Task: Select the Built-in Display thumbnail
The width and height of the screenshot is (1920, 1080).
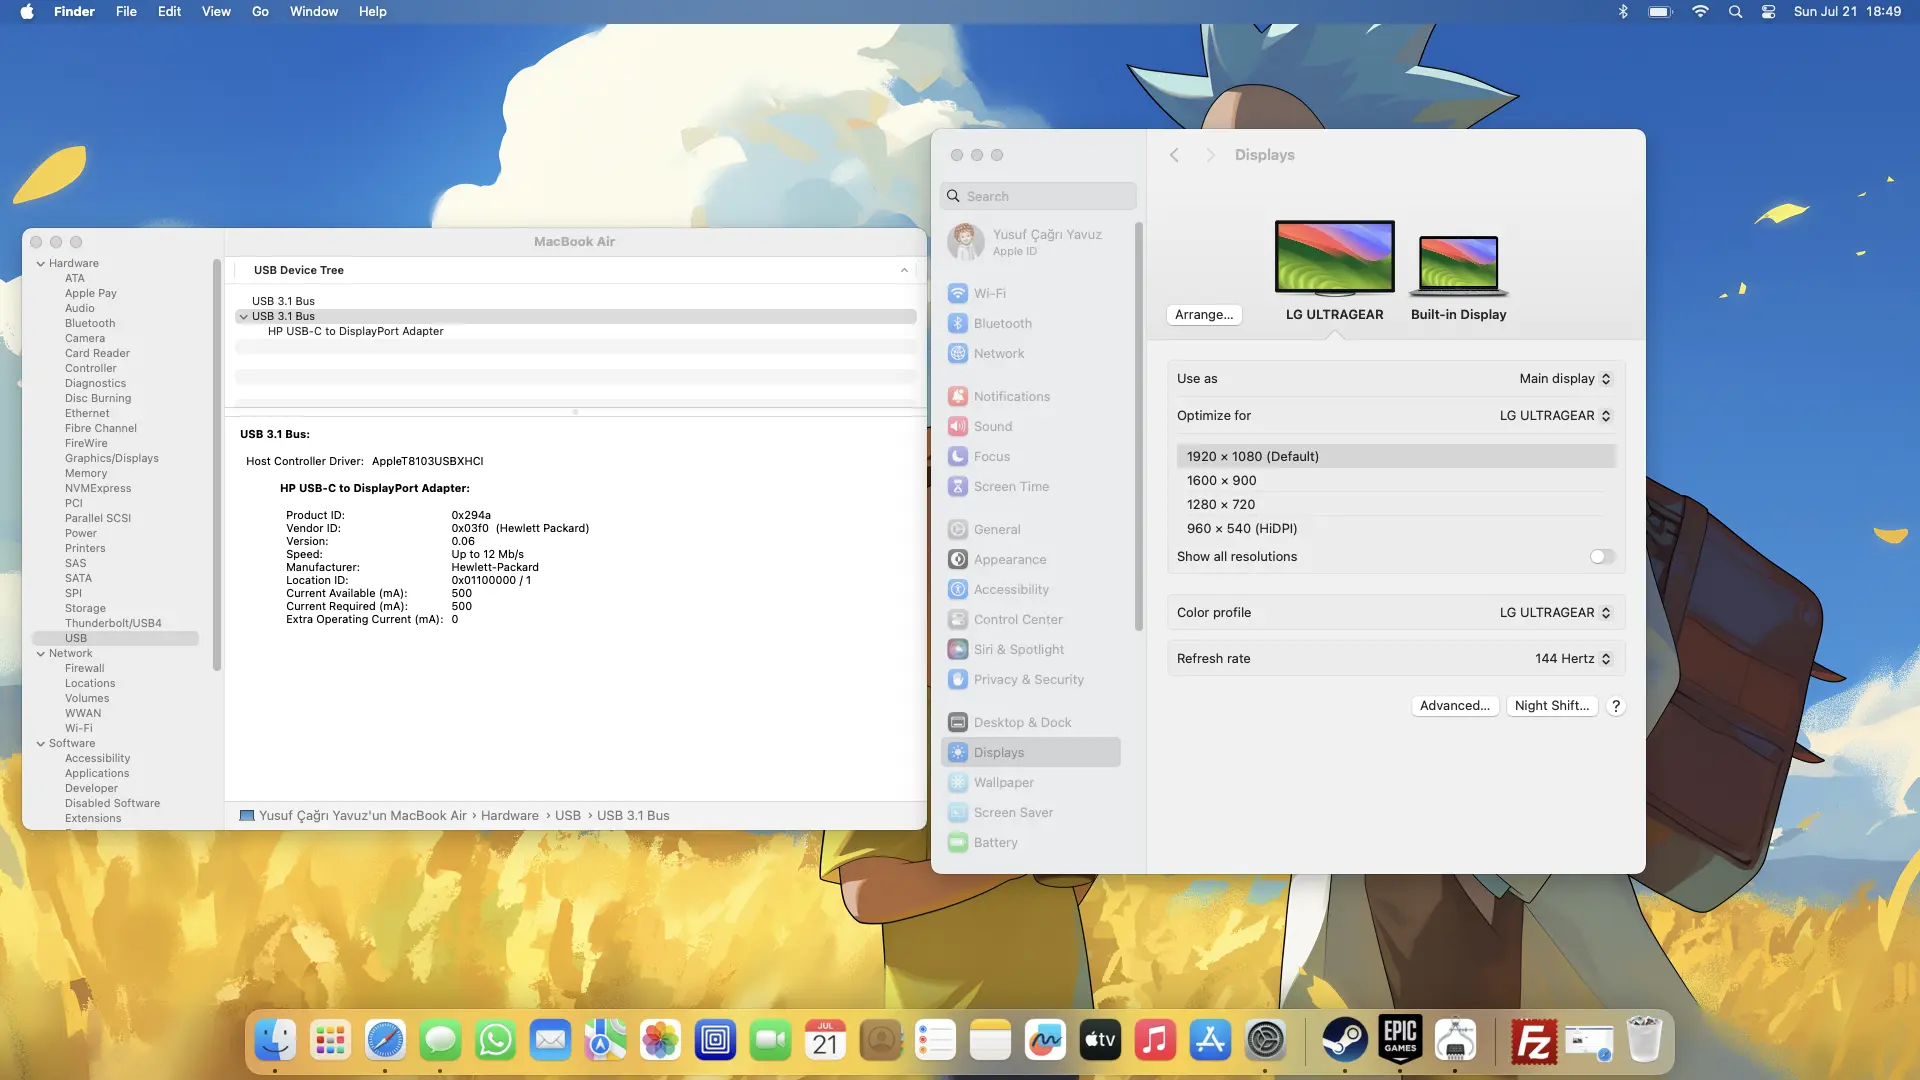Action: pyautogui.click(x=1458, y=266)
